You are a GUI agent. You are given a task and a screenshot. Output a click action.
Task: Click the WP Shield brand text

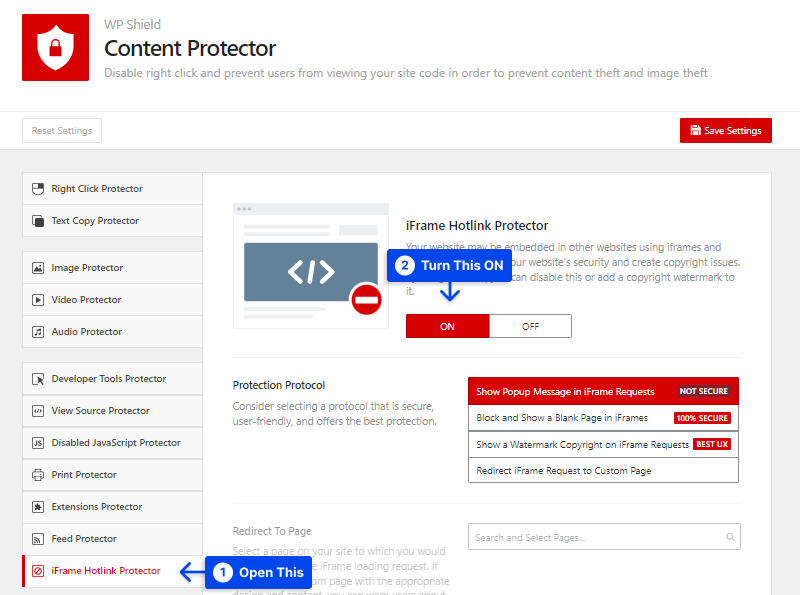pyautogui.click(x=133, y=24)
